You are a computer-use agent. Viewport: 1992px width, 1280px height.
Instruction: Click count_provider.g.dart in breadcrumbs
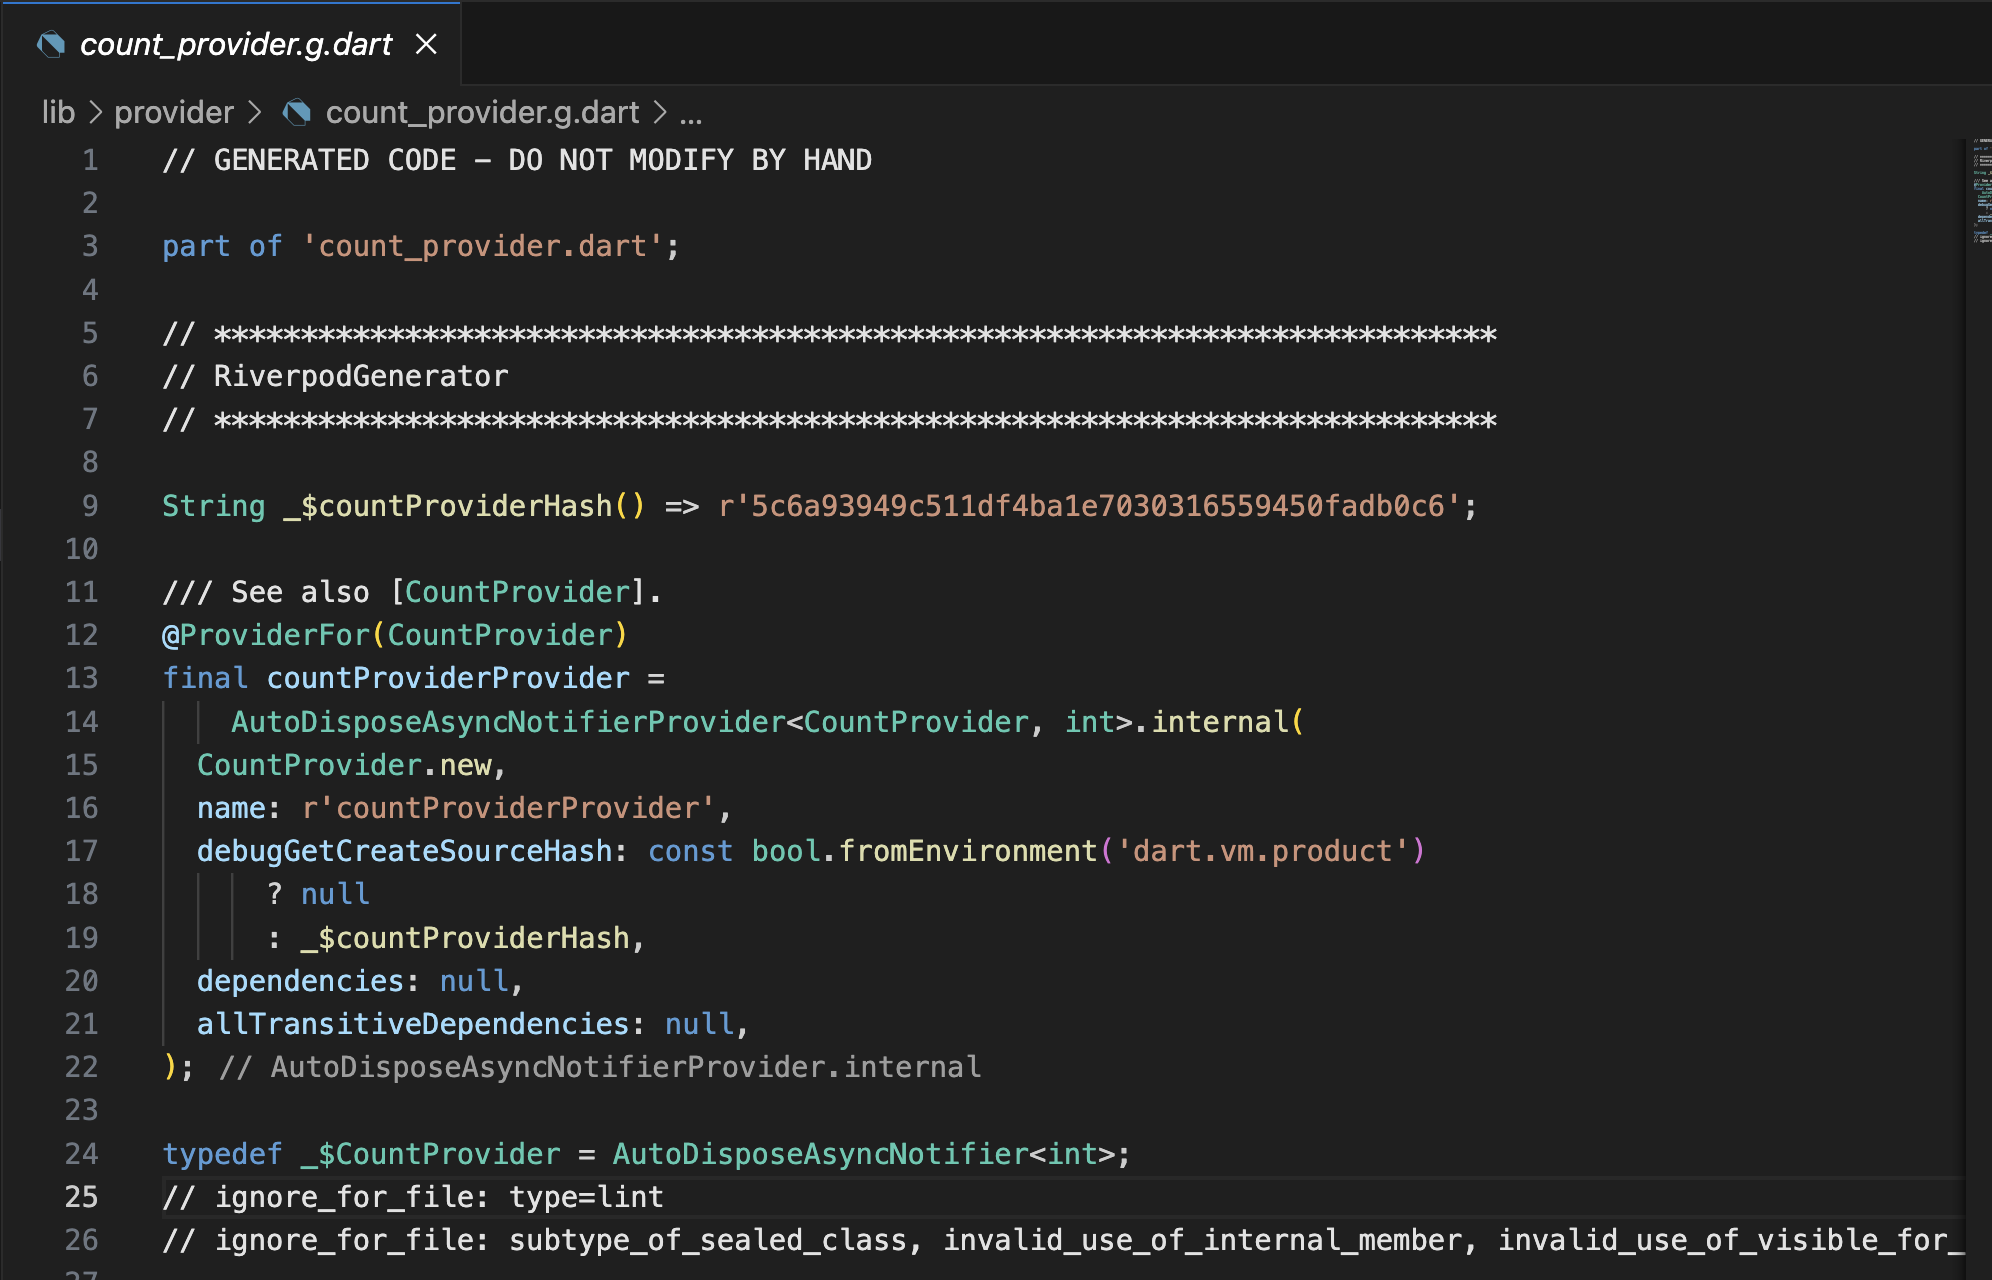(482, 113)
